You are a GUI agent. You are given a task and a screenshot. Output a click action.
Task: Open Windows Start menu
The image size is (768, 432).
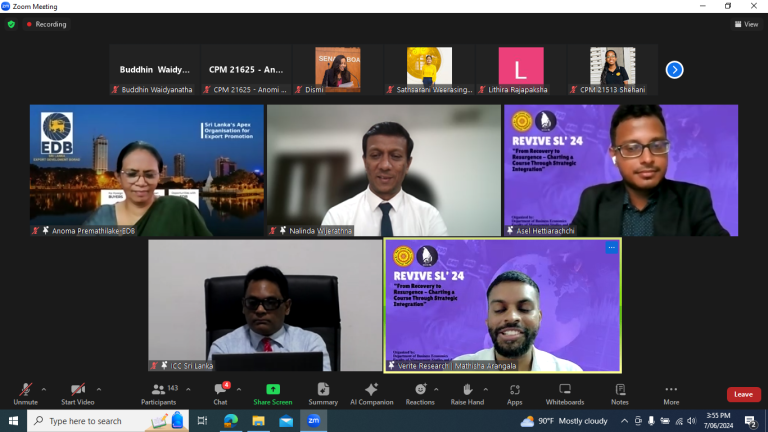[x=13, y=421]
